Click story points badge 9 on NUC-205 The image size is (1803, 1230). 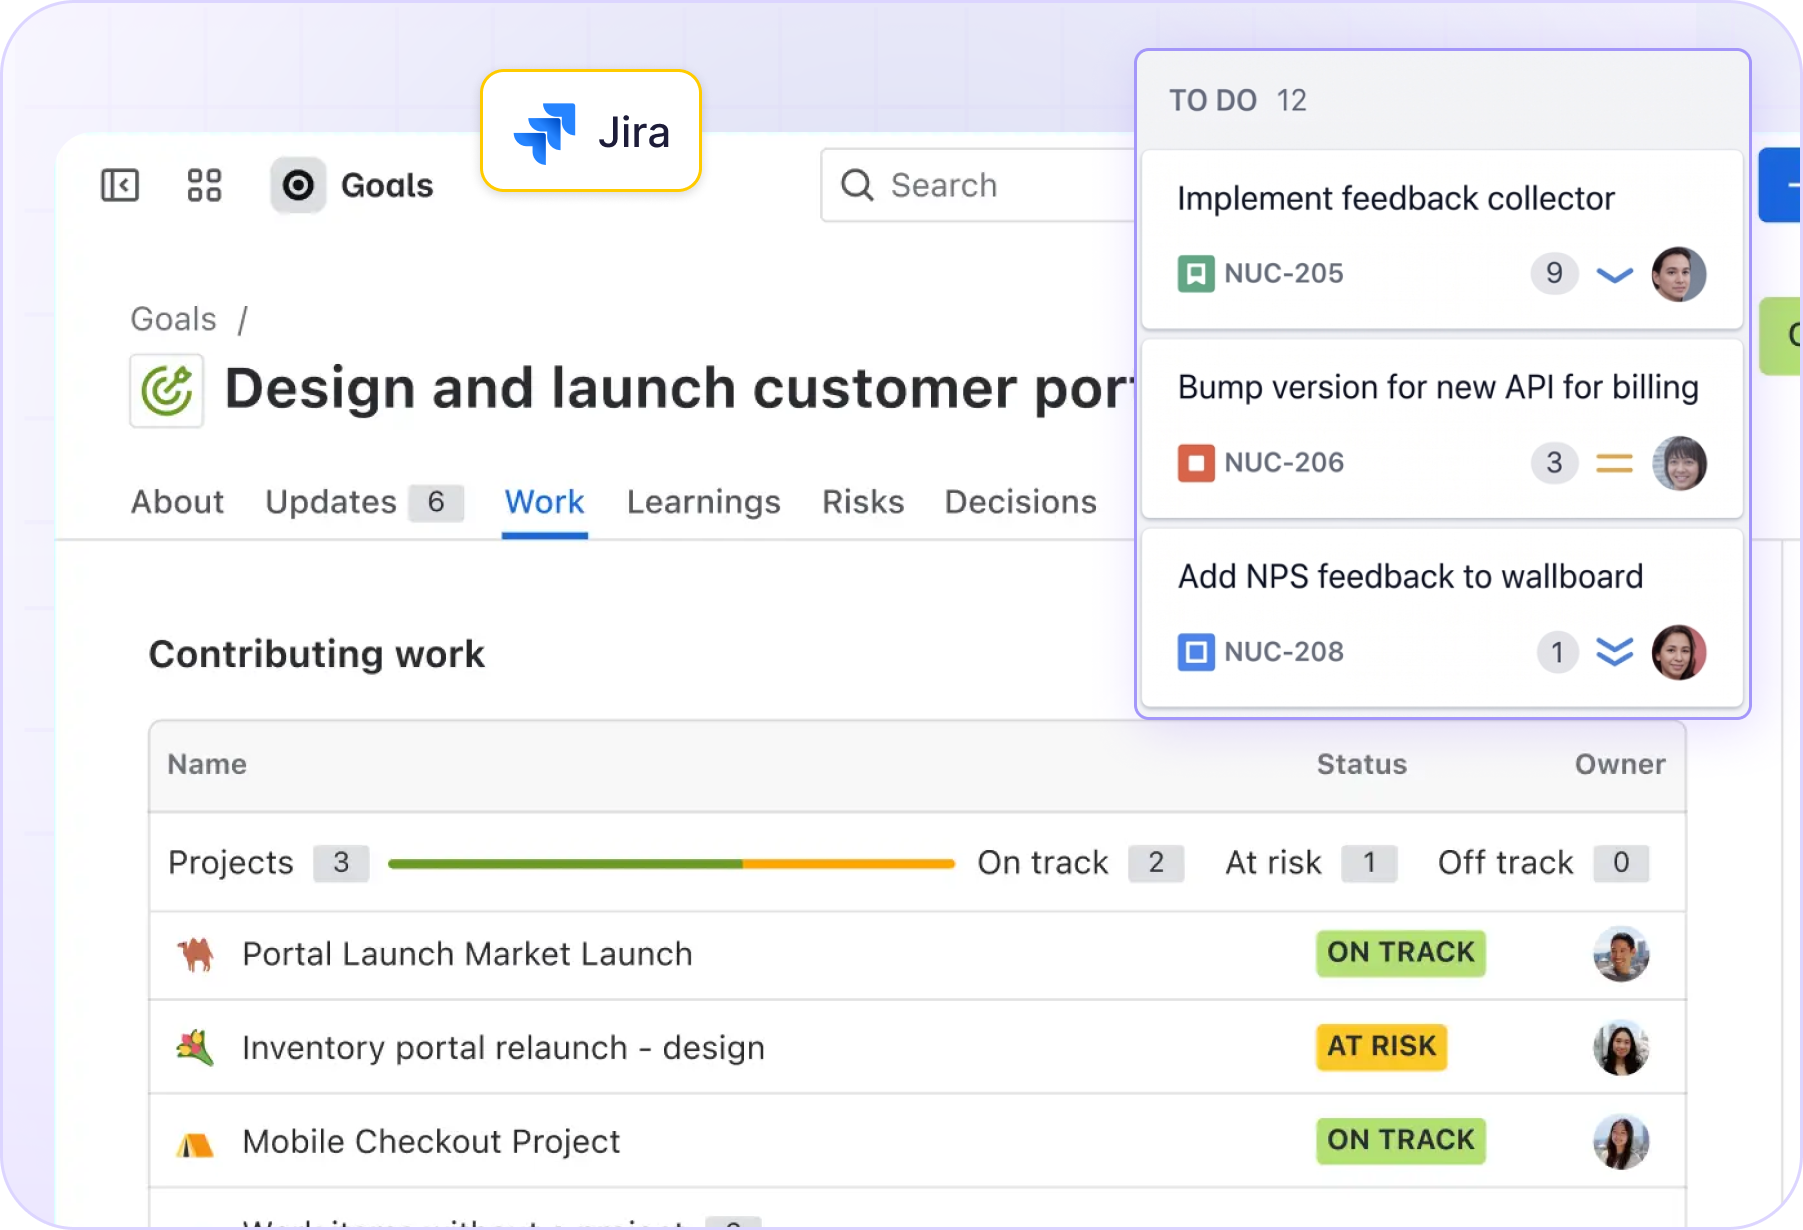click(x=1554, y=273)
